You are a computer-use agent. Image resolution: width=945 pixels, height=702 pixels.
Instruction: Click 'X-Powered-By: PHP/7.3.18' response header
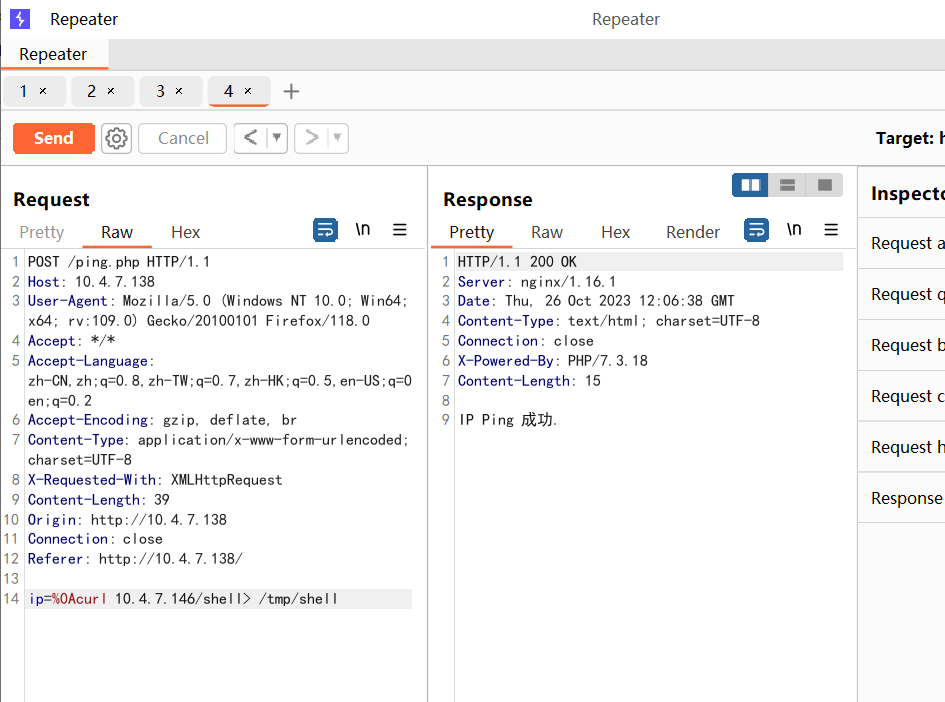(x=553, y=360)
